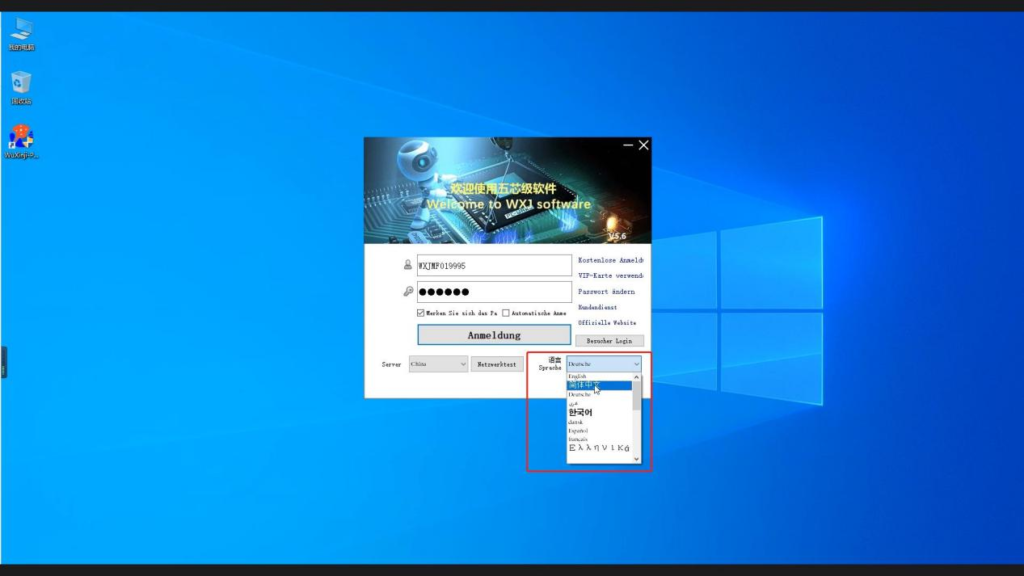Close the WXJ login window
The height and width of the screenshot is (576, 1024).
pos(643,145)
